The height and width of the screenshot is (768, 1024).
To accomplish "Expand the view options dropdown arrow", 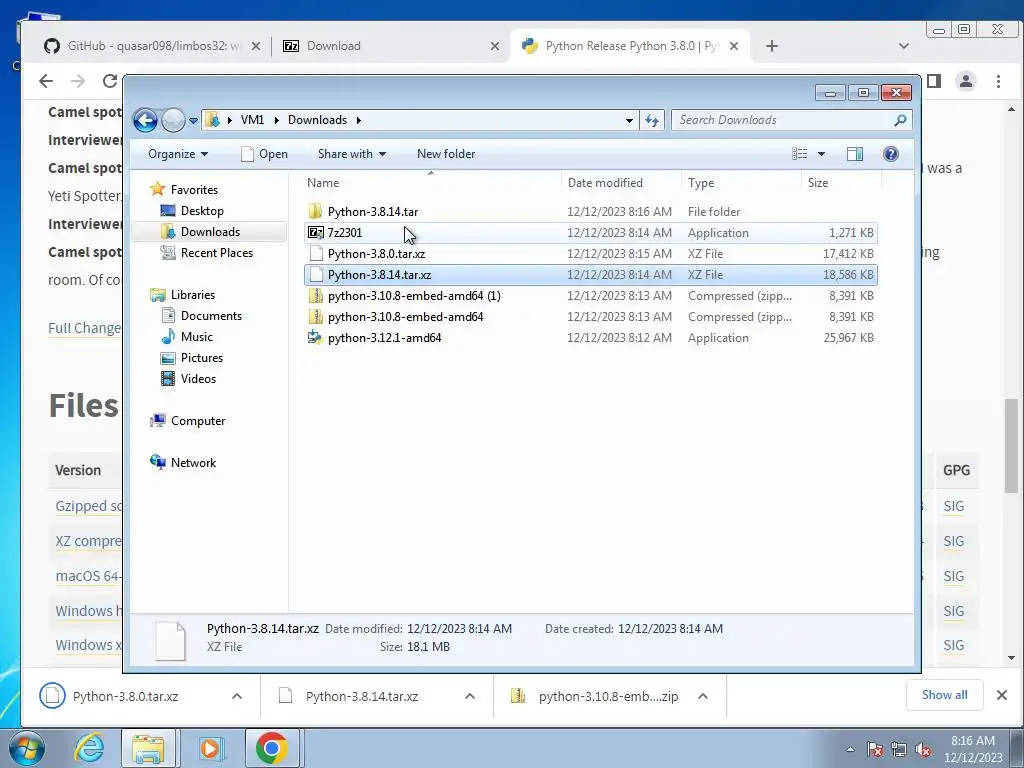I will [x=822, y=154].
